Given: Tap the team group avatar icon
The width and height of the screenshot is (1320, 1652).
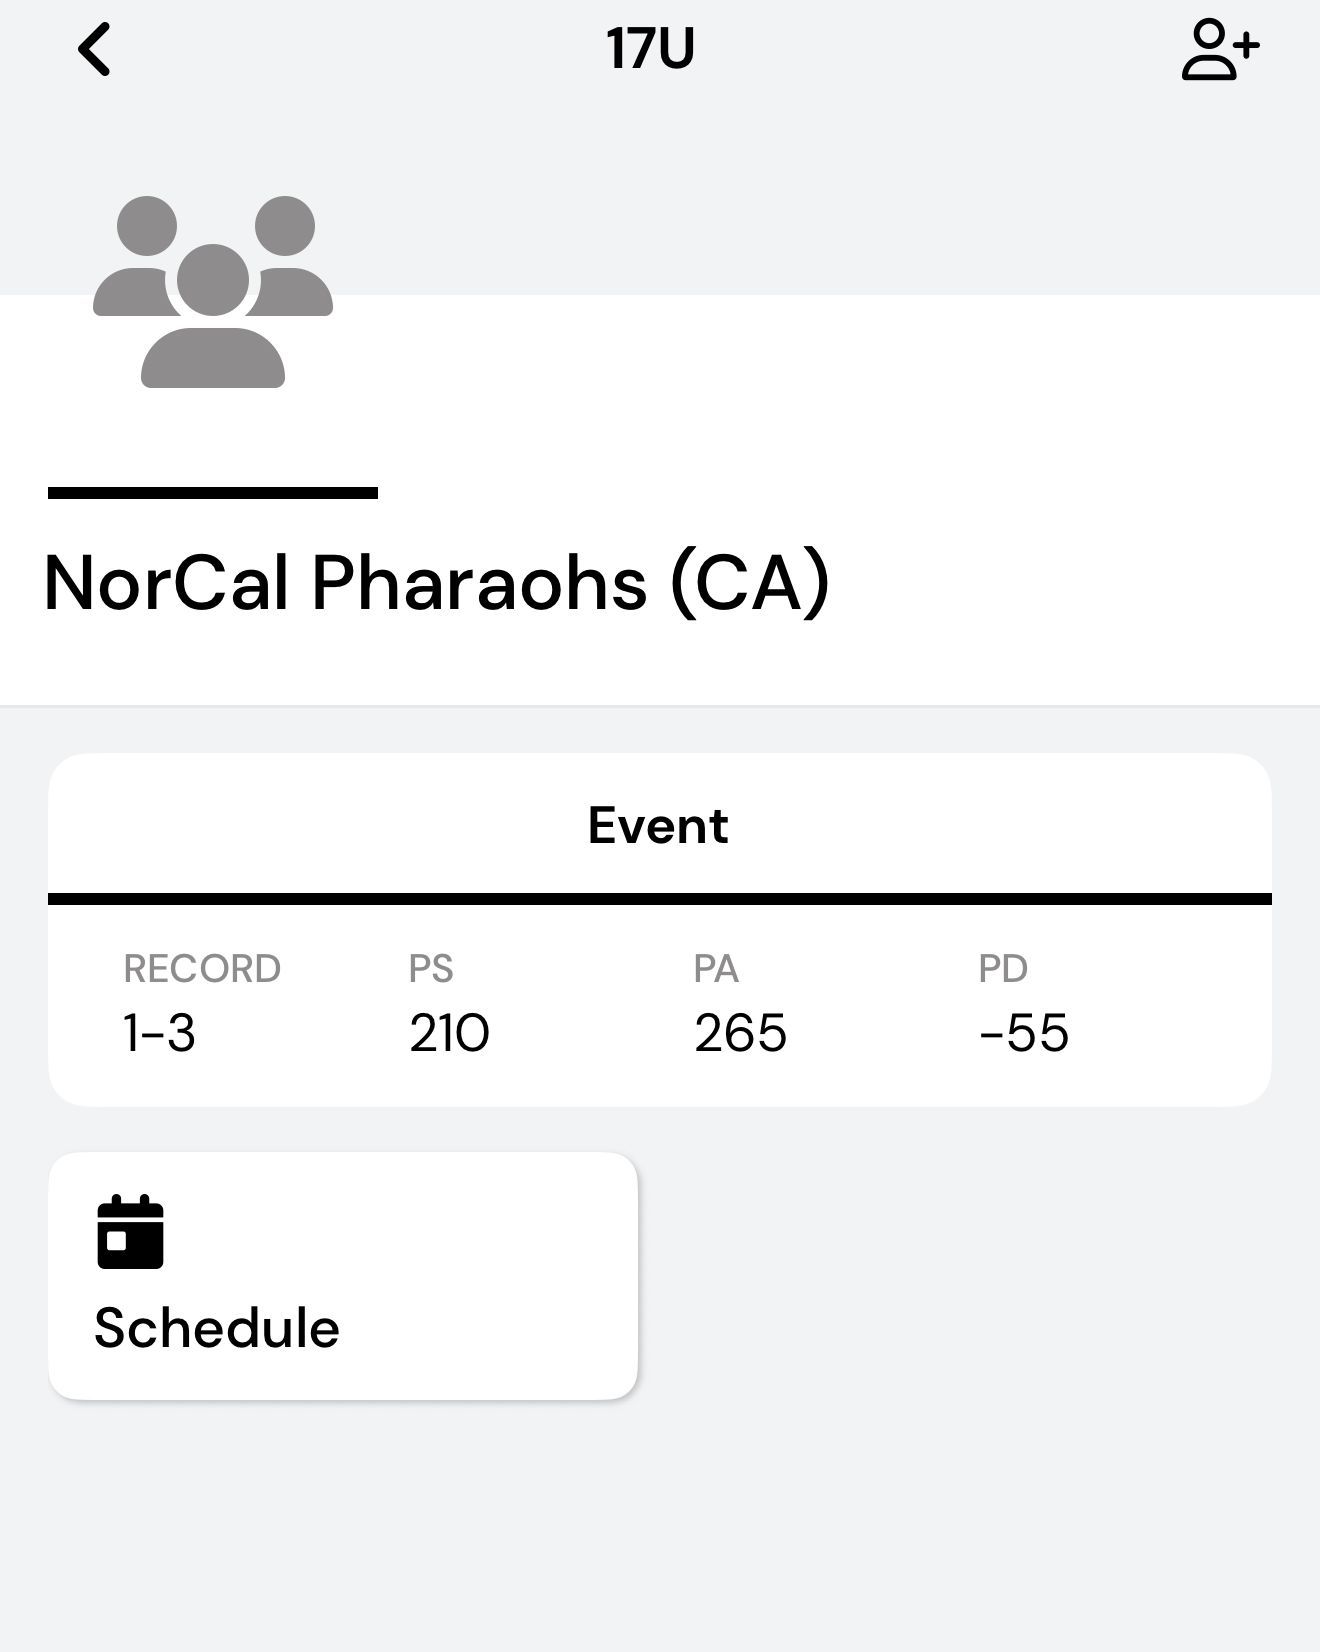Looking at the screenshot, I should (x=213, y=291).
